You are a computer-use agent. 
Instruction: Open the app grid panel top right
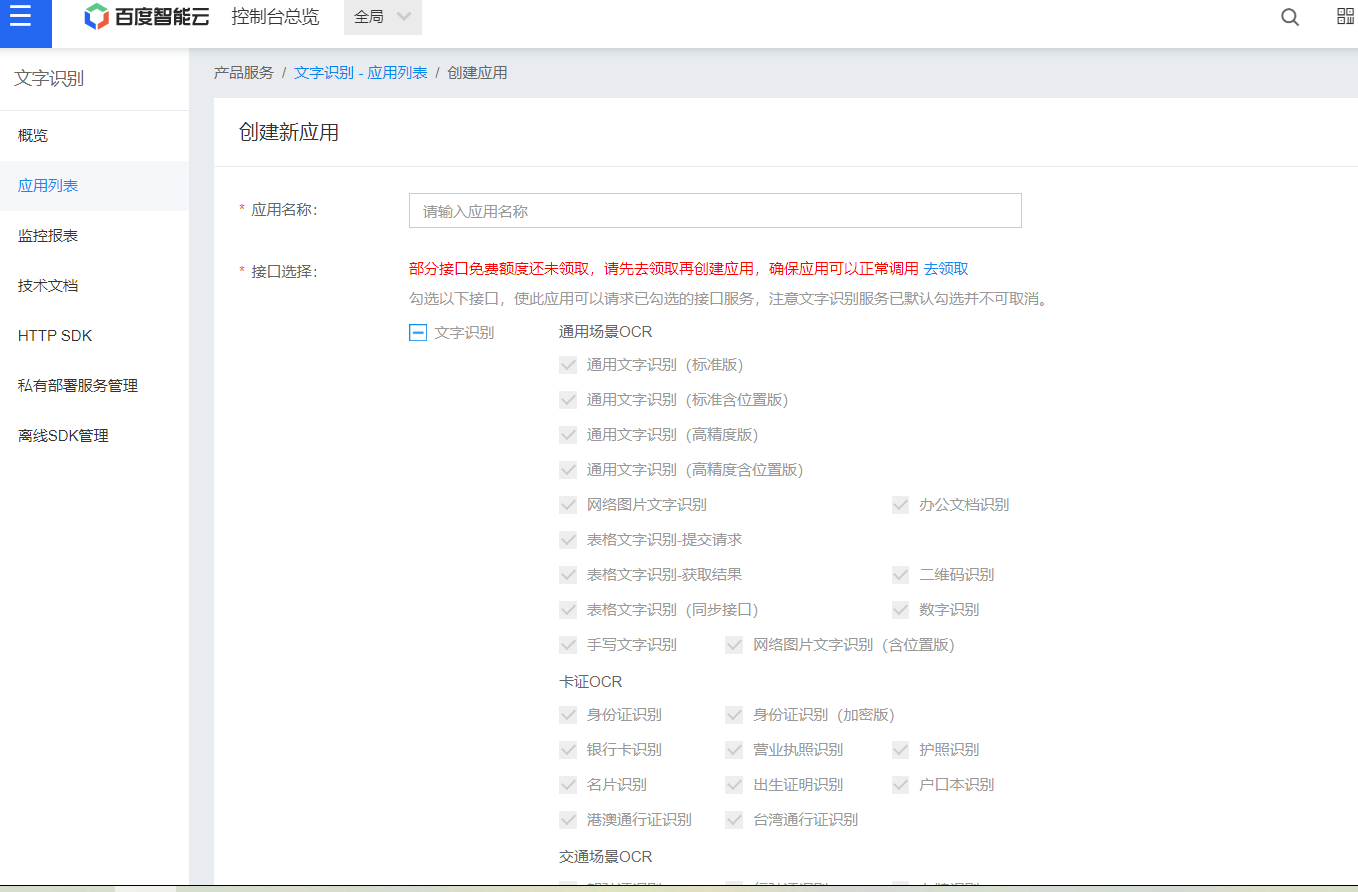1344,18
